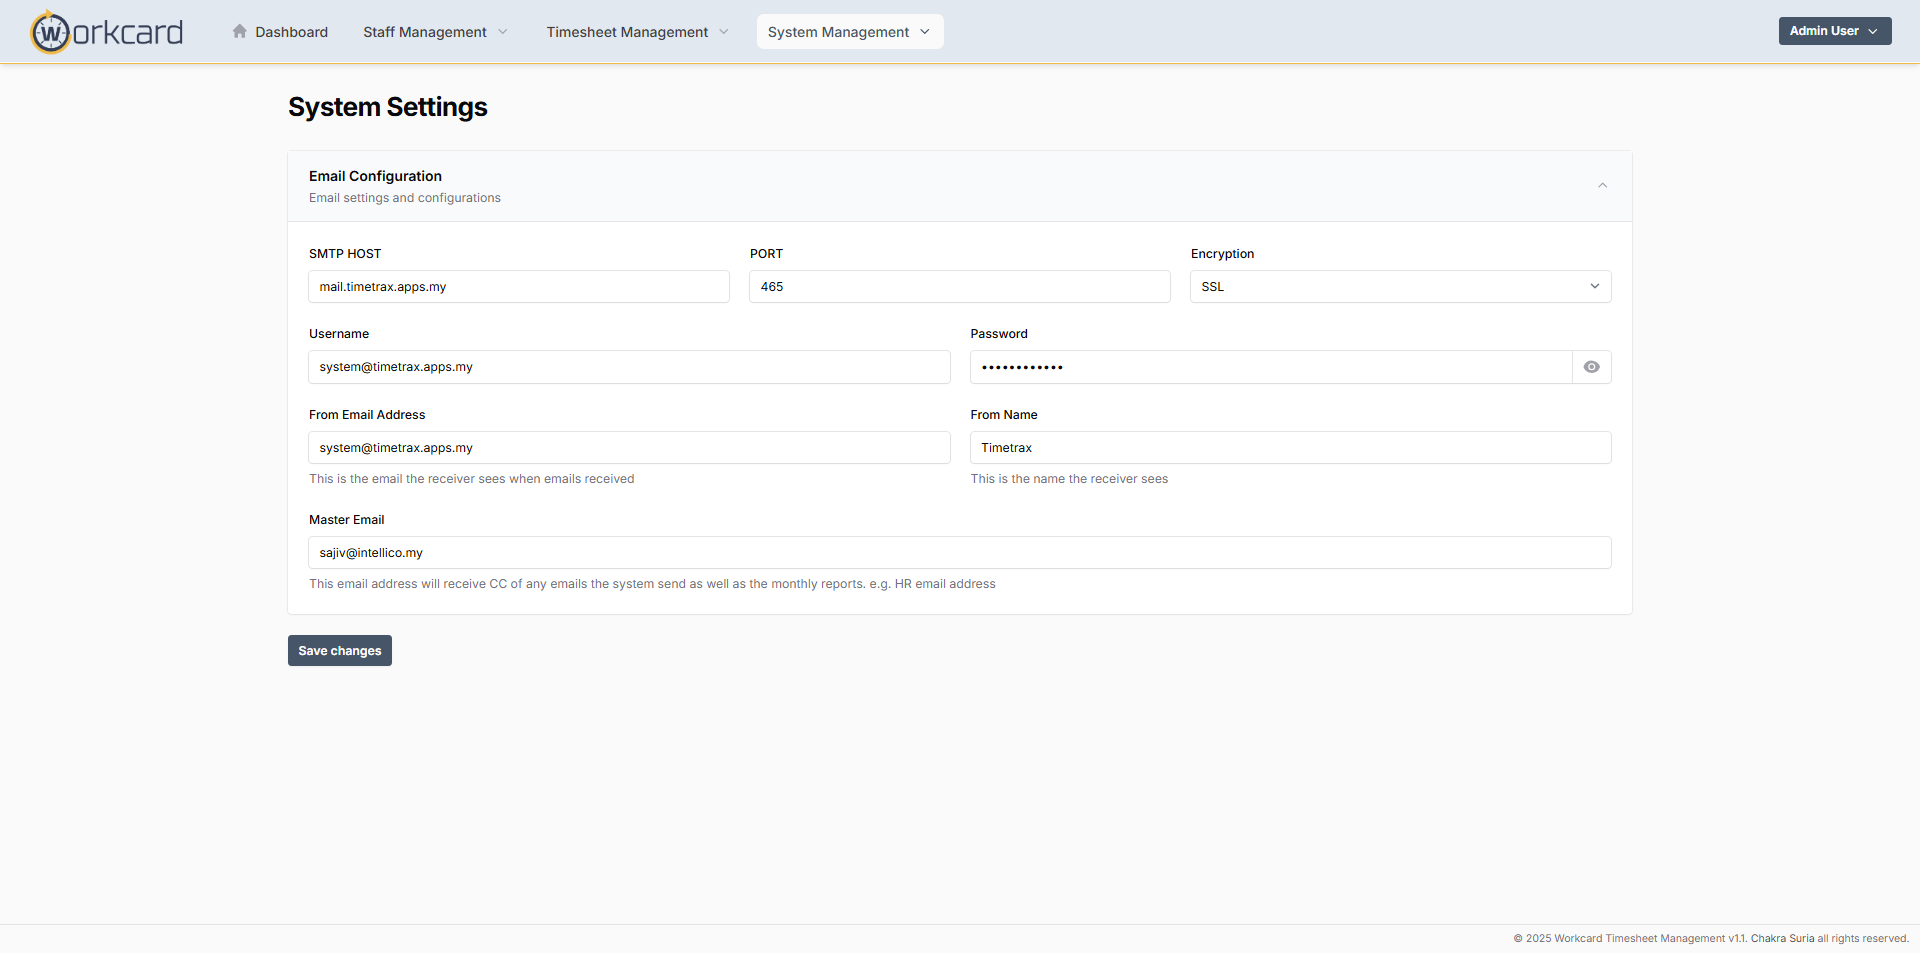Open the Admin User menu
Viewport: 1920px width, 953px height.
[1834, 31]
